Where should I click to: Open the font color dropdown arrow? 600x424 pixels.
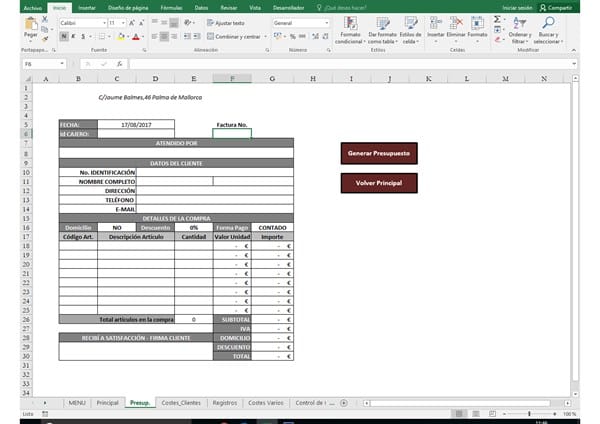(143, 37)
